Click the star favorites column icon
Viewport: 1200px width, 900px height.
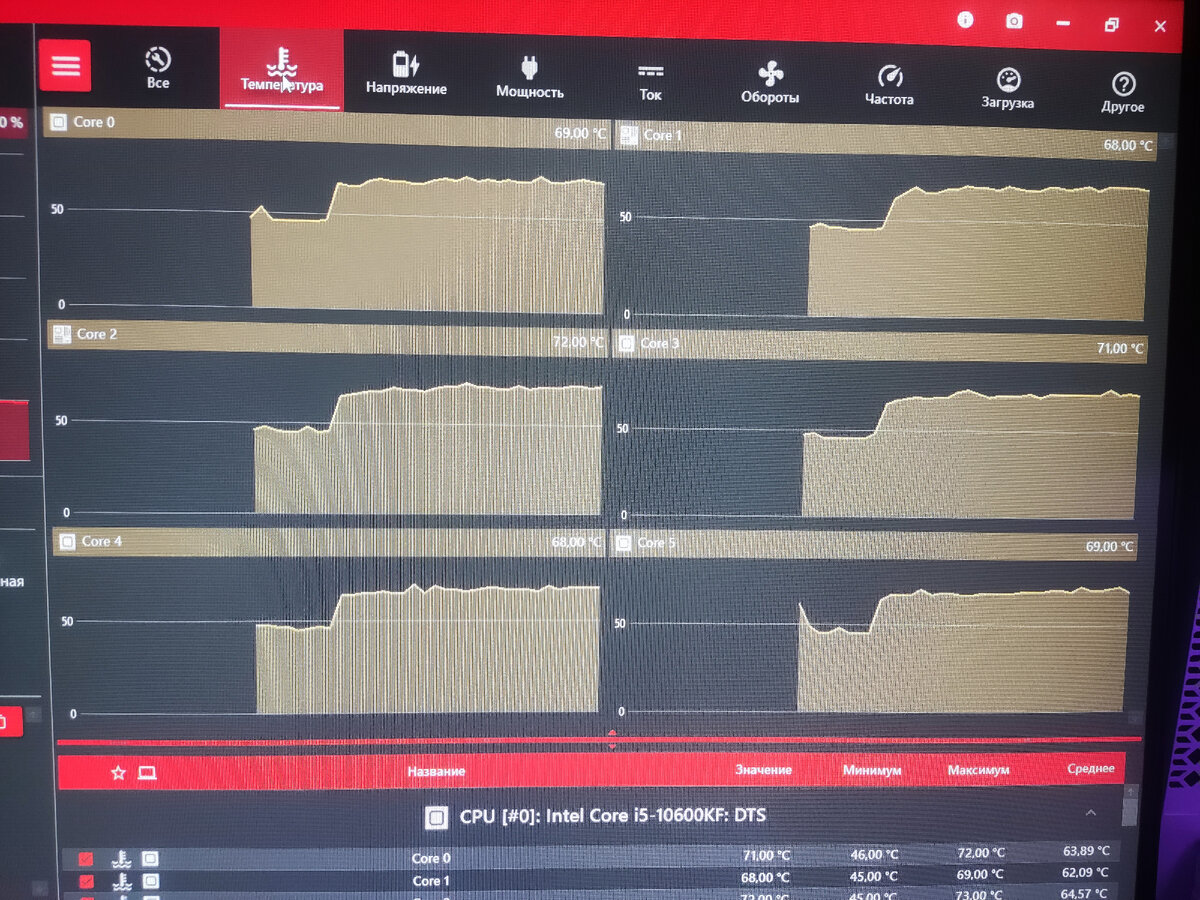coord(118,772)
